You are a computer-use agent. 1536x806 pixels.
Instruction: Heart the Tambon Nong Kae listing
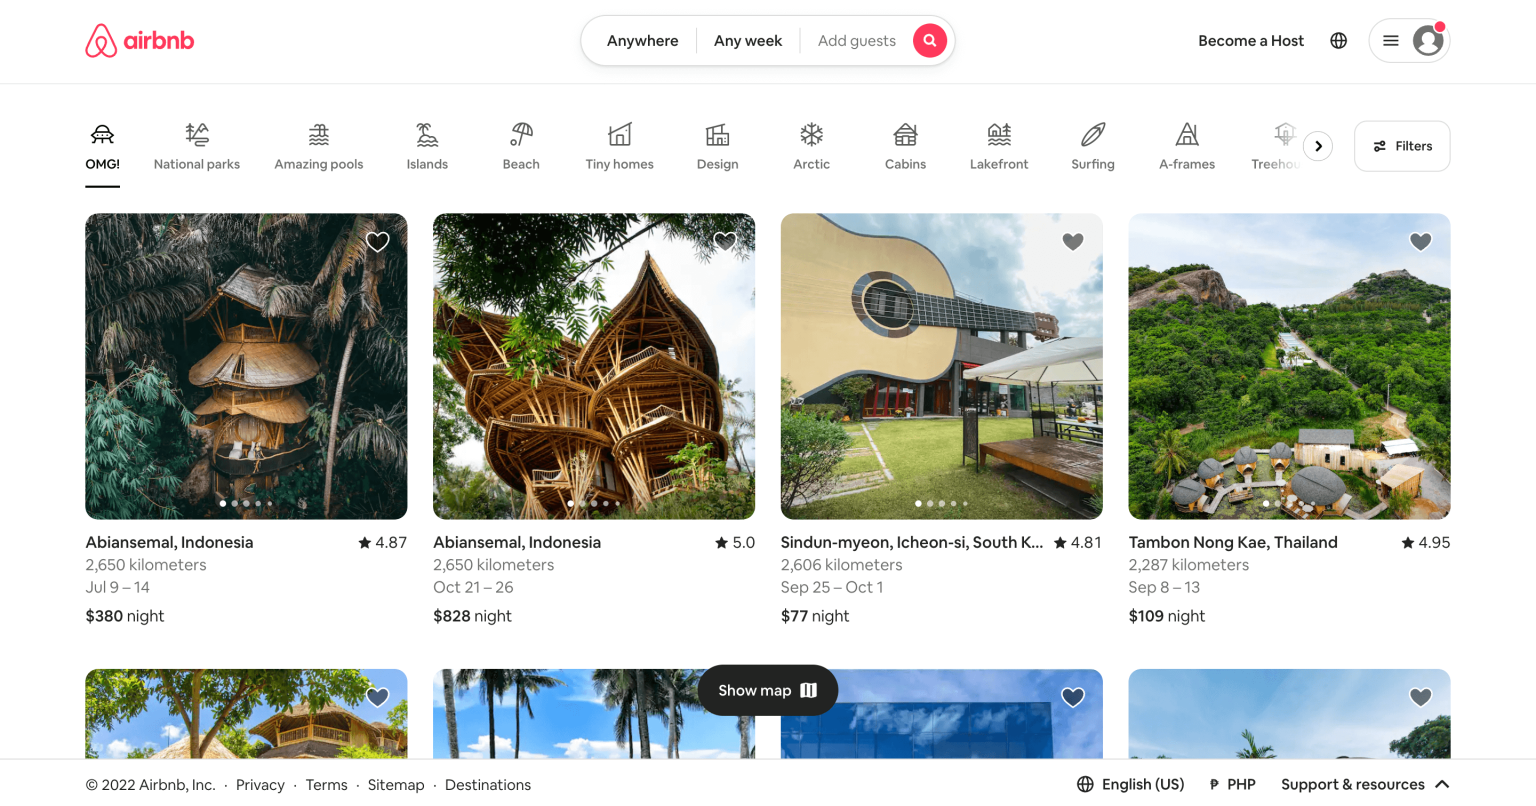point(1420,242)
